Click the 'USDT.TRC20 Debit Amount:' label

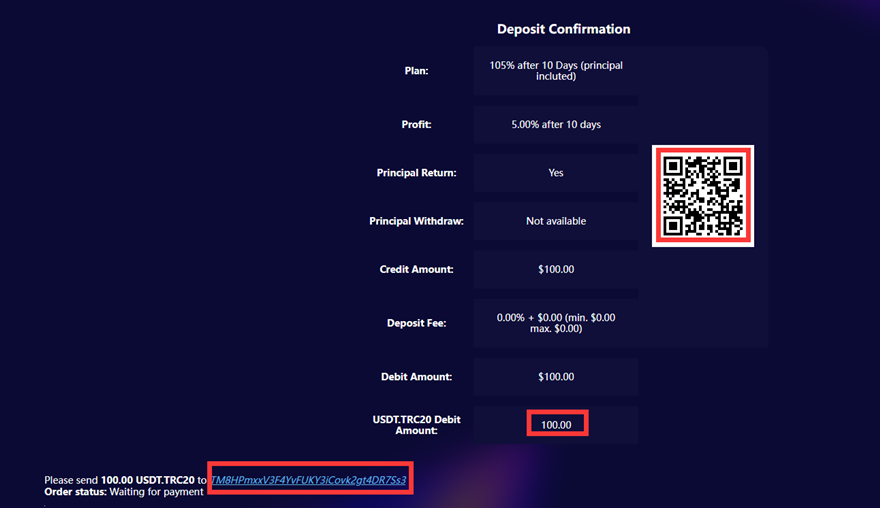[416, 425]
